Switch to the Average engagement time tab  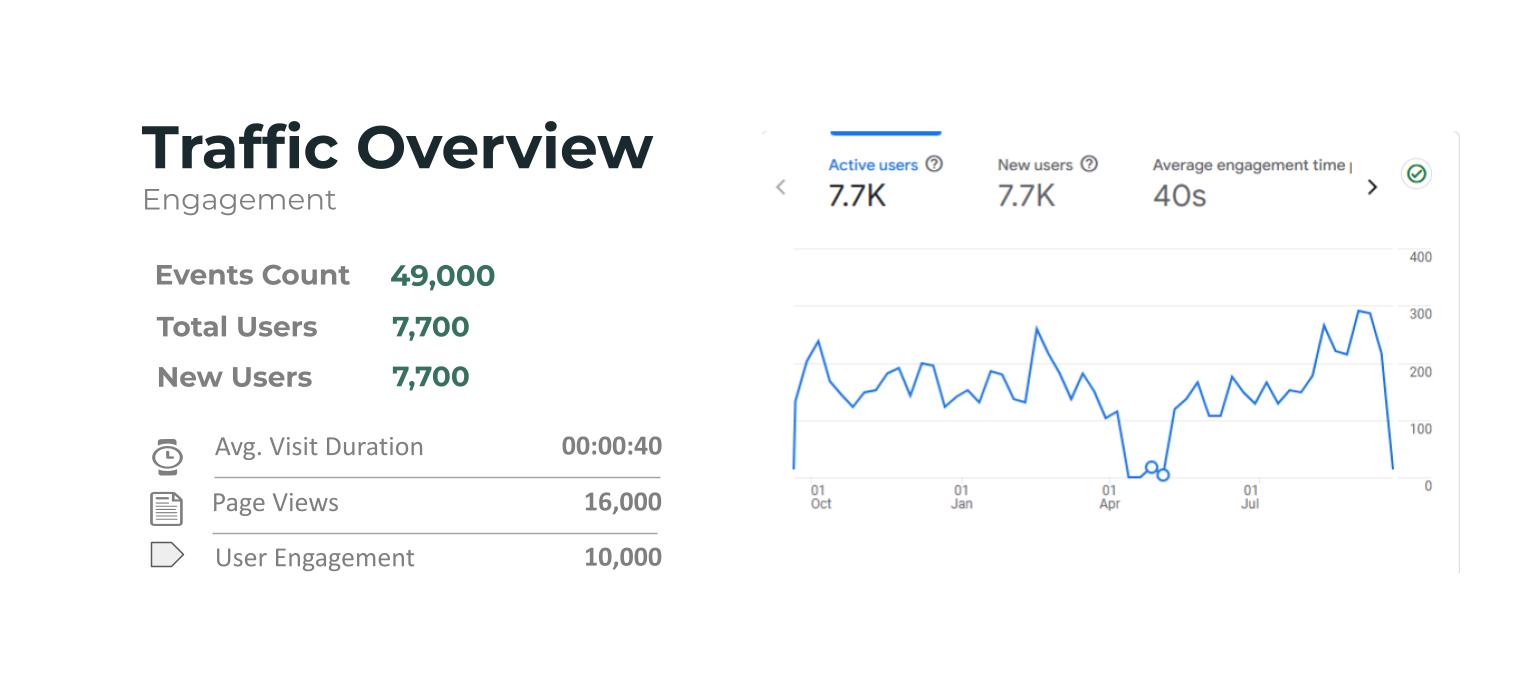[x=1250, y=182]
